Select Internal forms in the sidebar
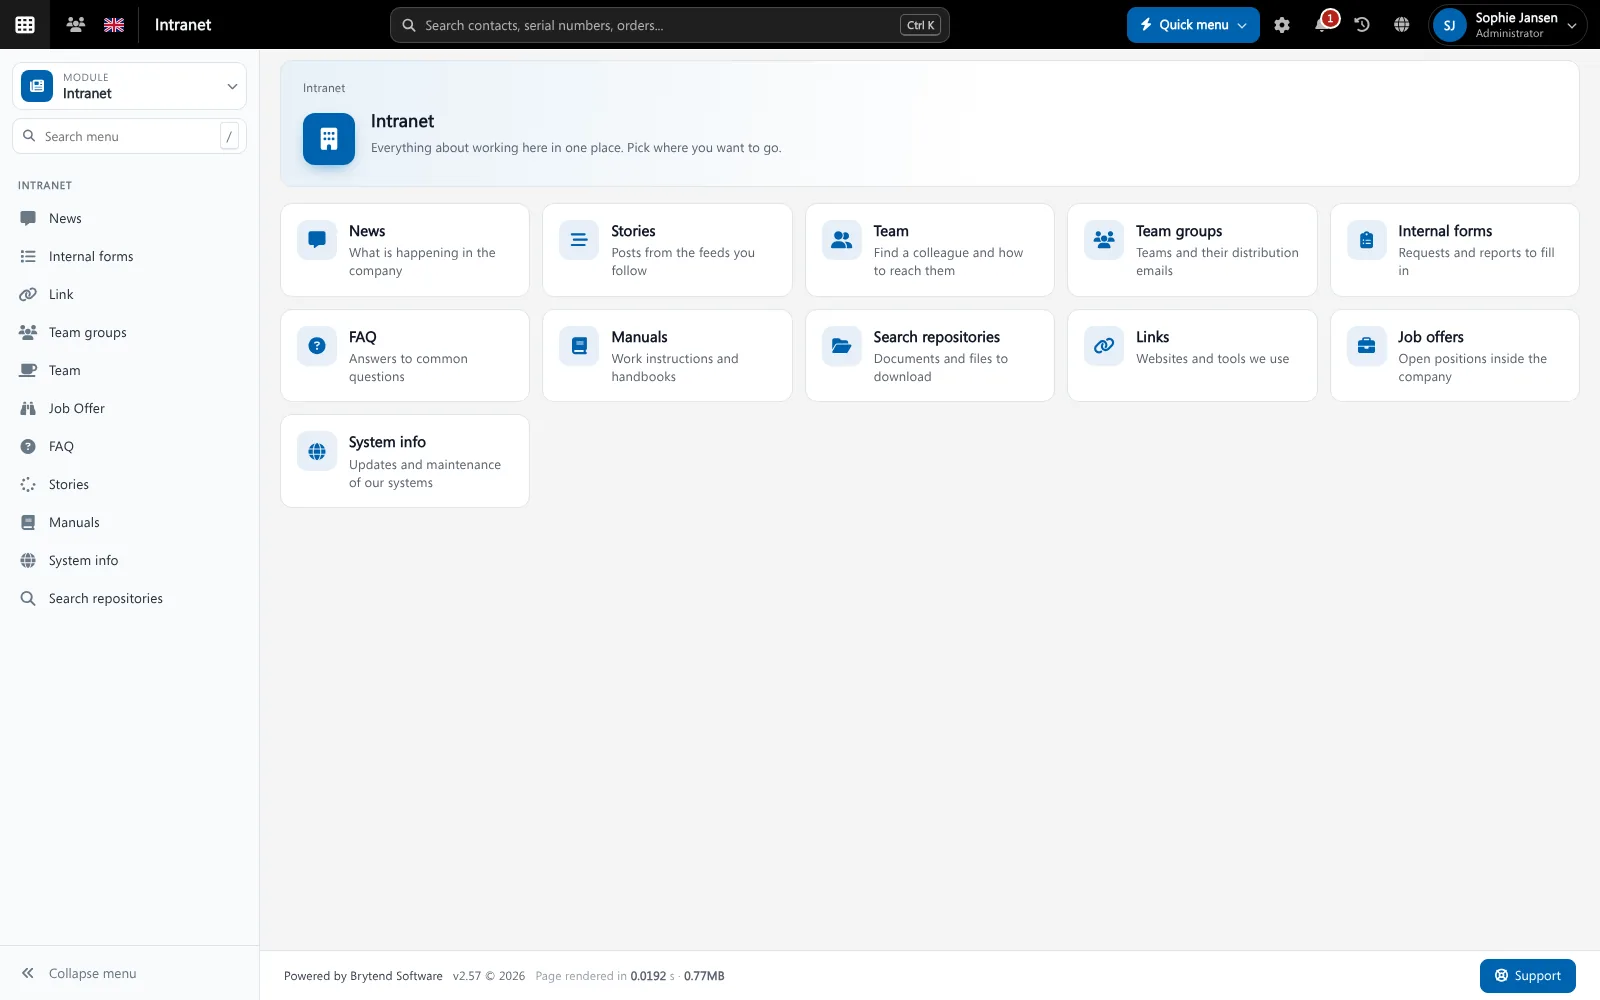 (129, 256)
